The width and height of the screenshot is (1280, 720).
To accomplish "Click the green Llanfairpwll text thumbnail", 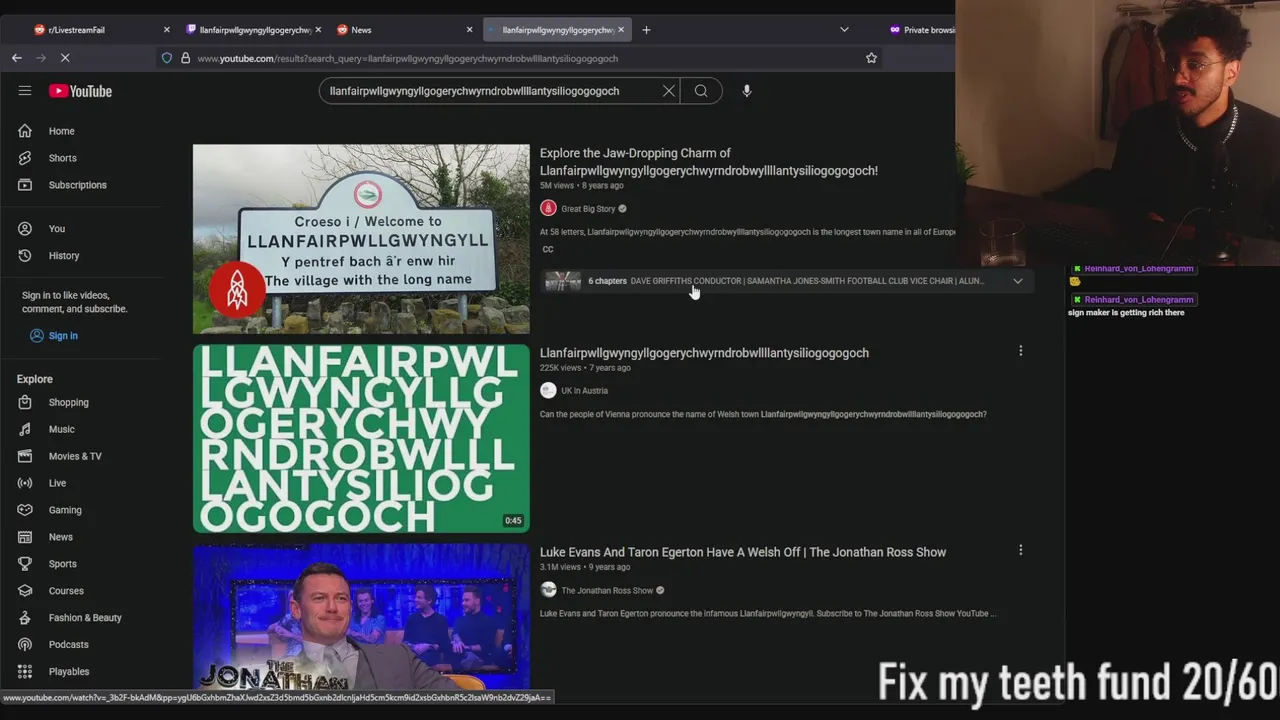I will [361, 439].
